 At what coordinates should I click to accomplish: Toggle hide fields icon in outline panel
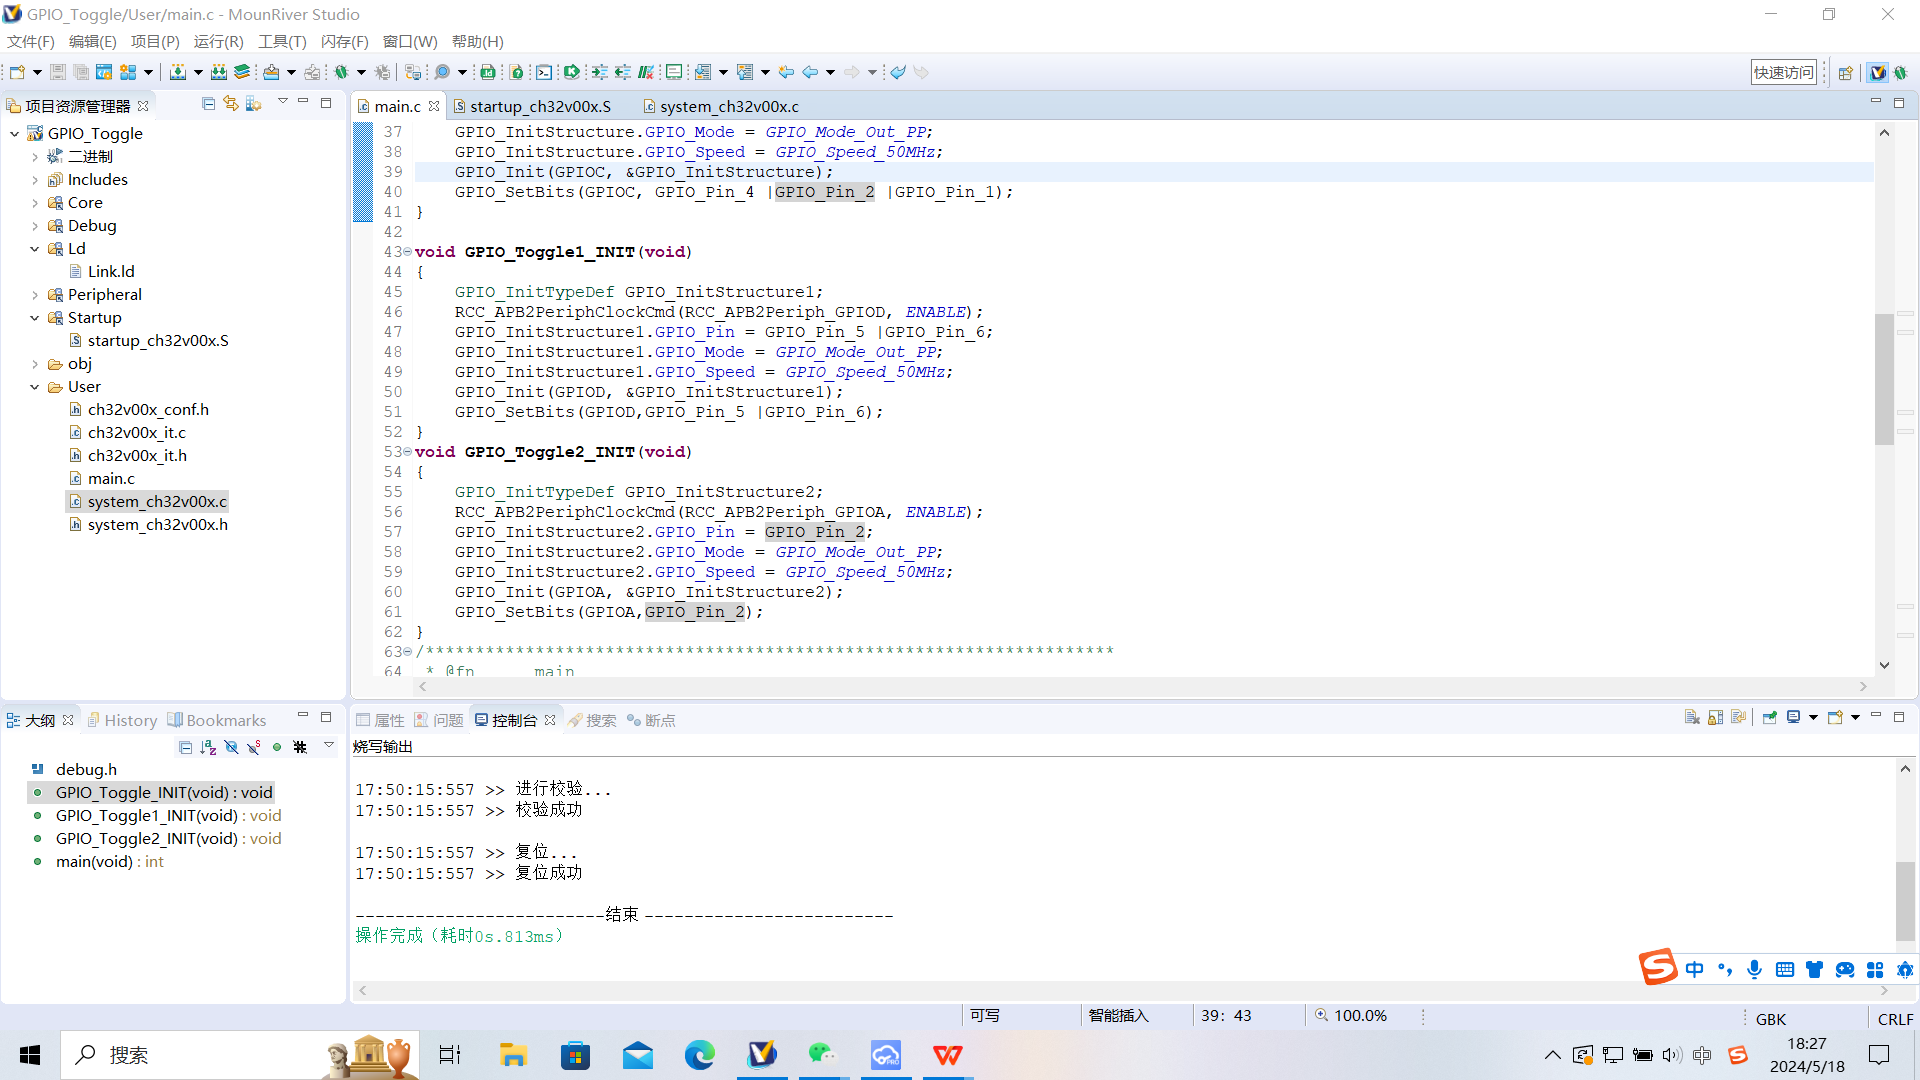[231, 747]
